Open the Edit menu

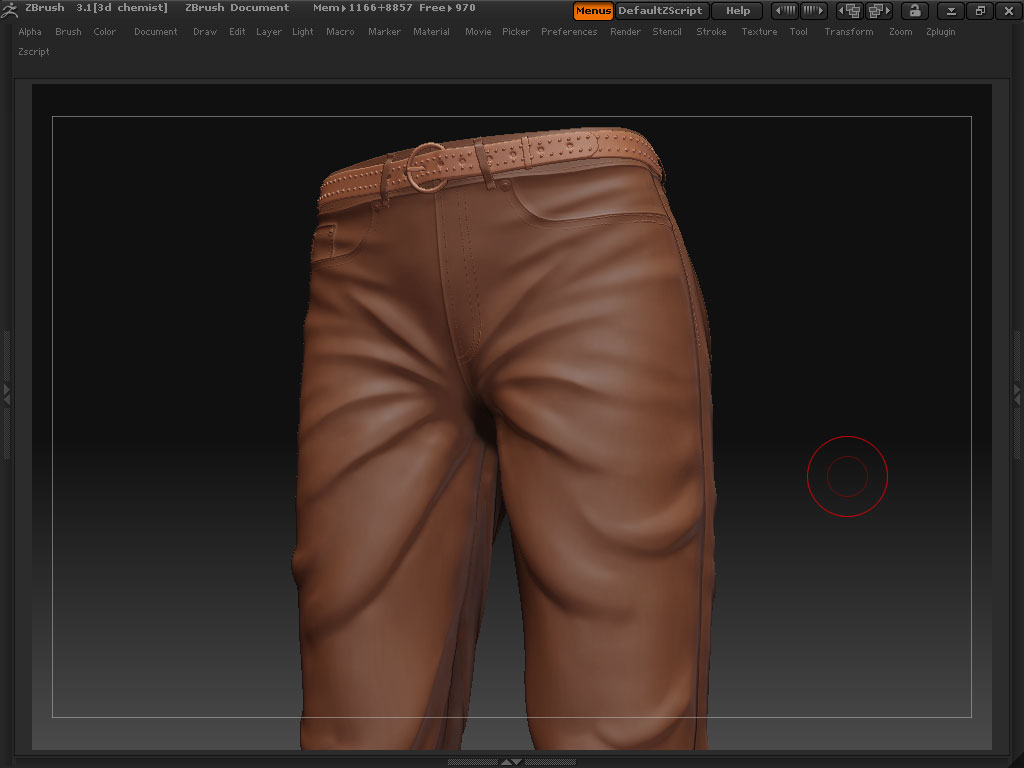coord(237,31)
